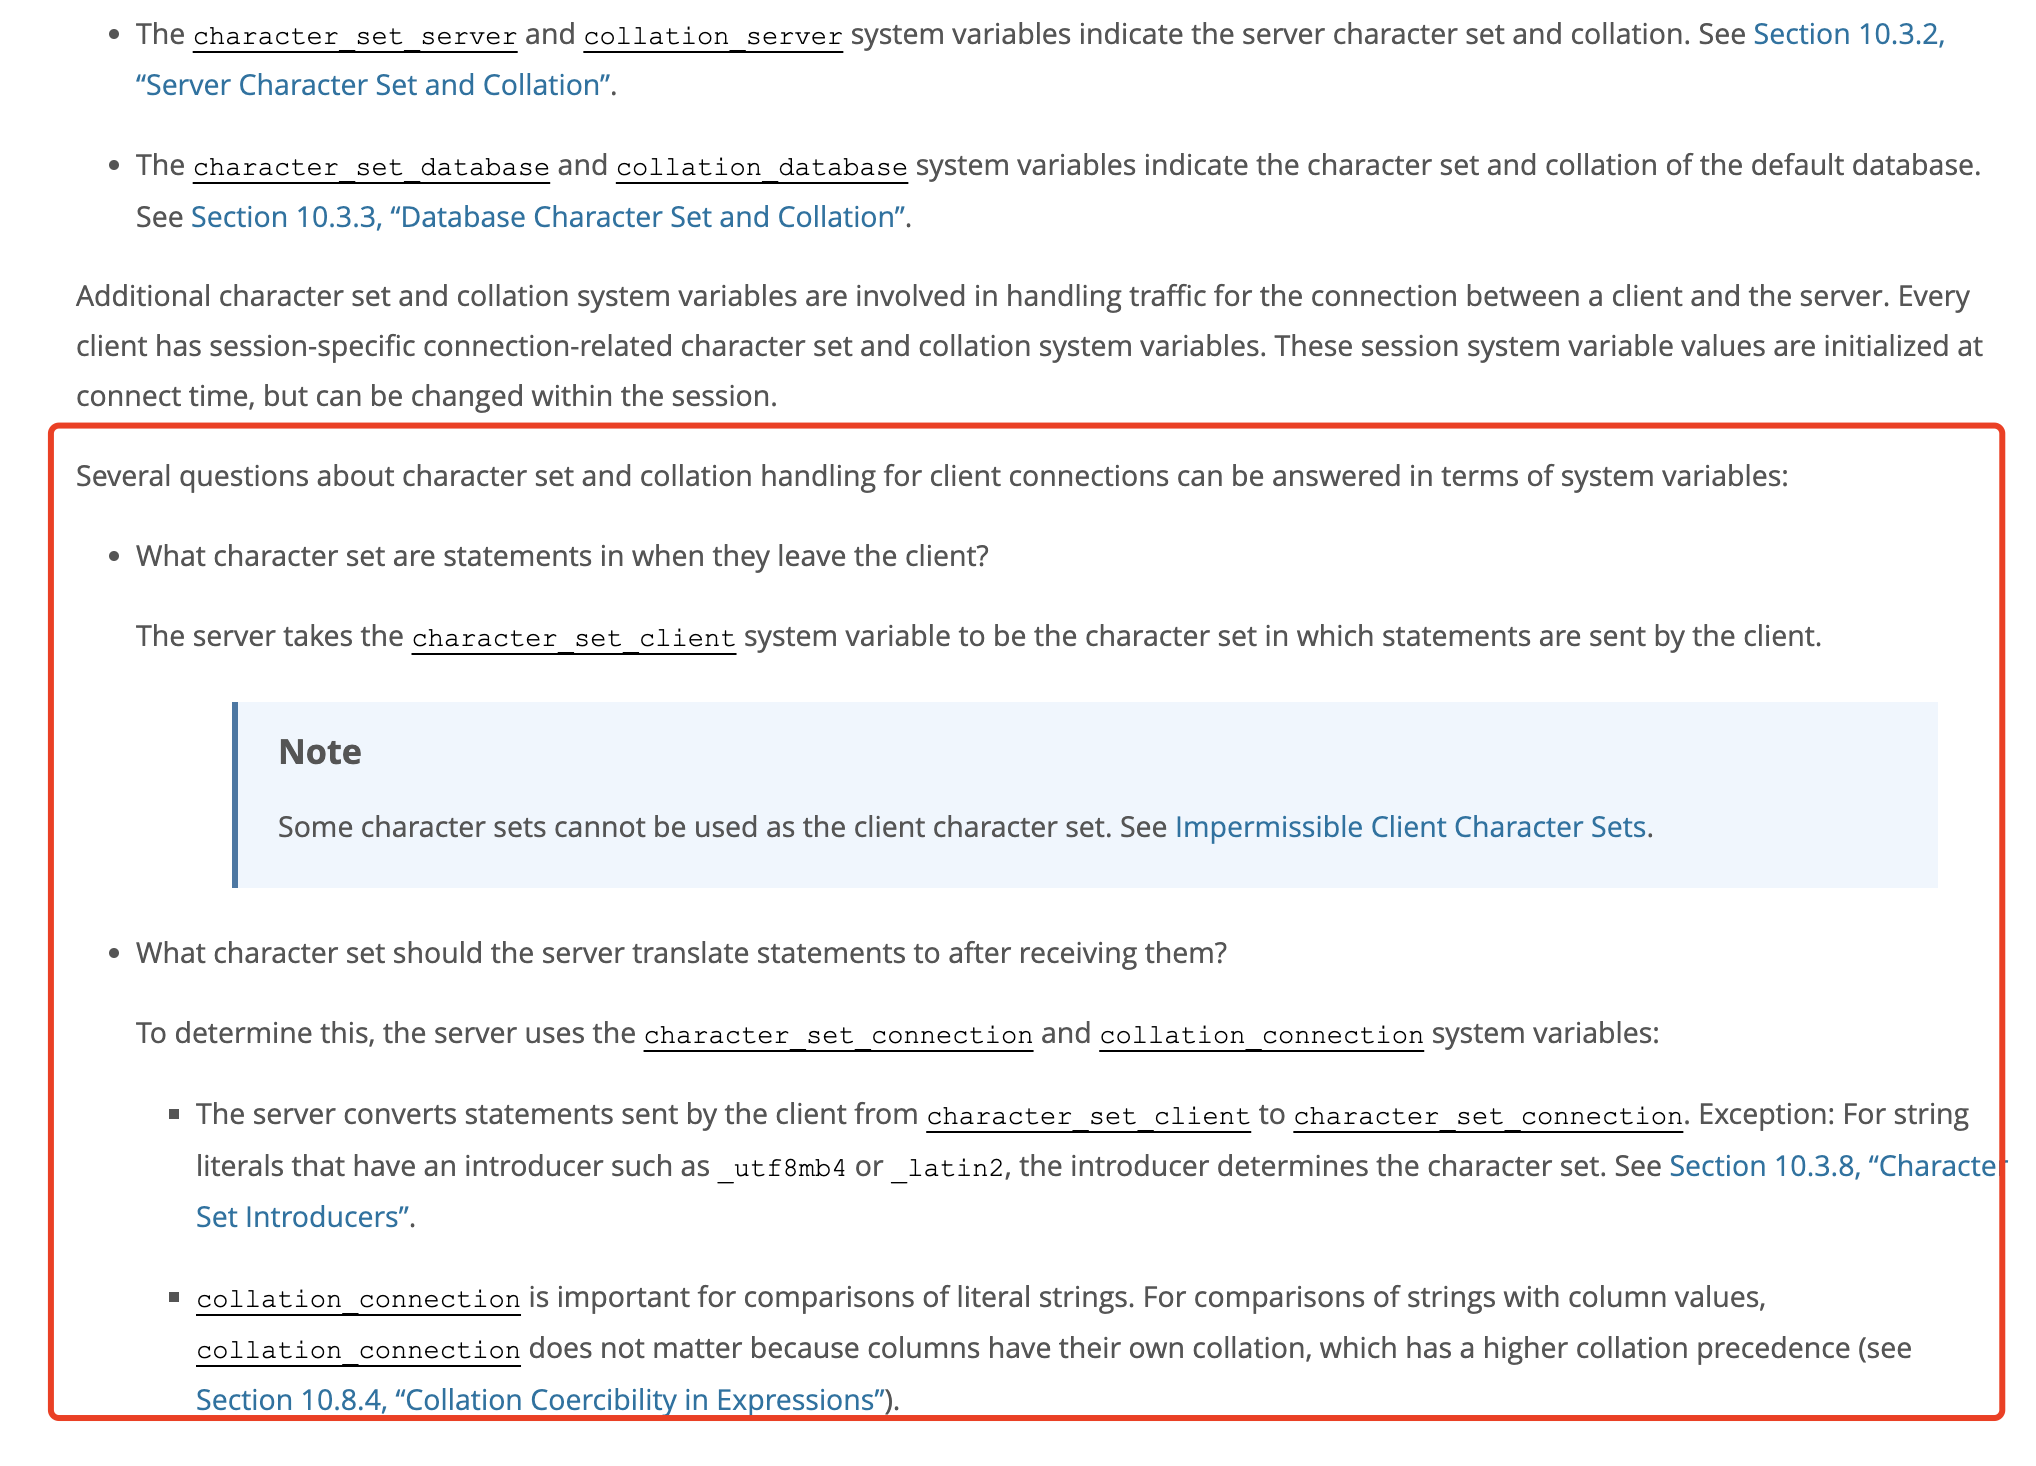
Task: Click the "Note" heading in the blue box
Action: (320, 752)
